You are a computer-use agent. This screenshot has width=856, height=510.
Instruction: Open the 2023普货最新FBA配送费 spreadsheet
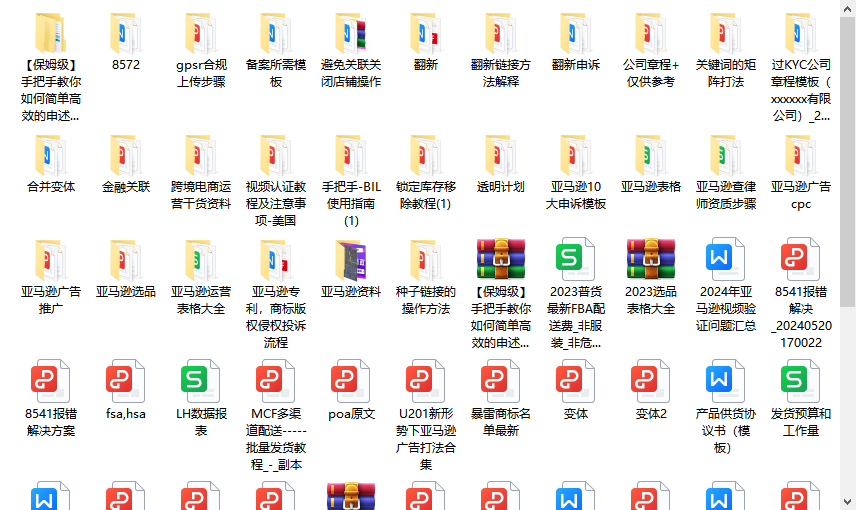tap(575, 259)
